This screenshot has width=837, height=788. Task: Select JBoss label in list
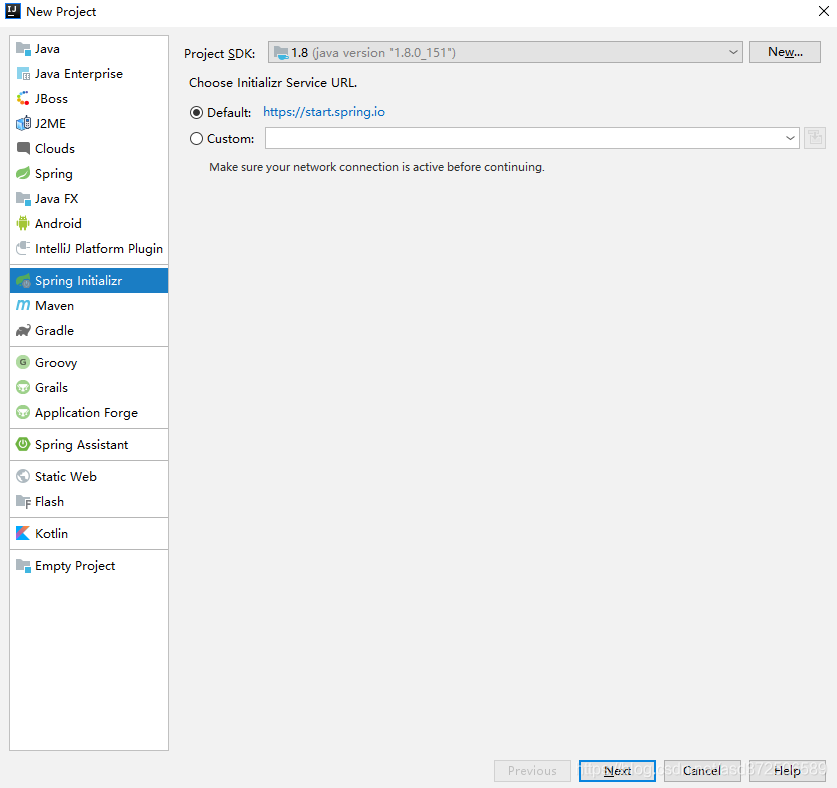click(51, 99)
